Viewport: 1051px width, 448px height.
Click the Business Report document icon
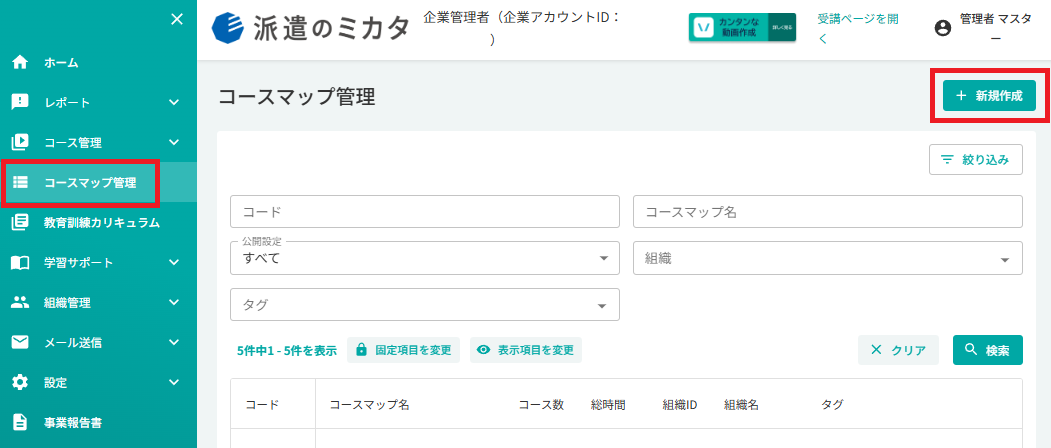20,422
